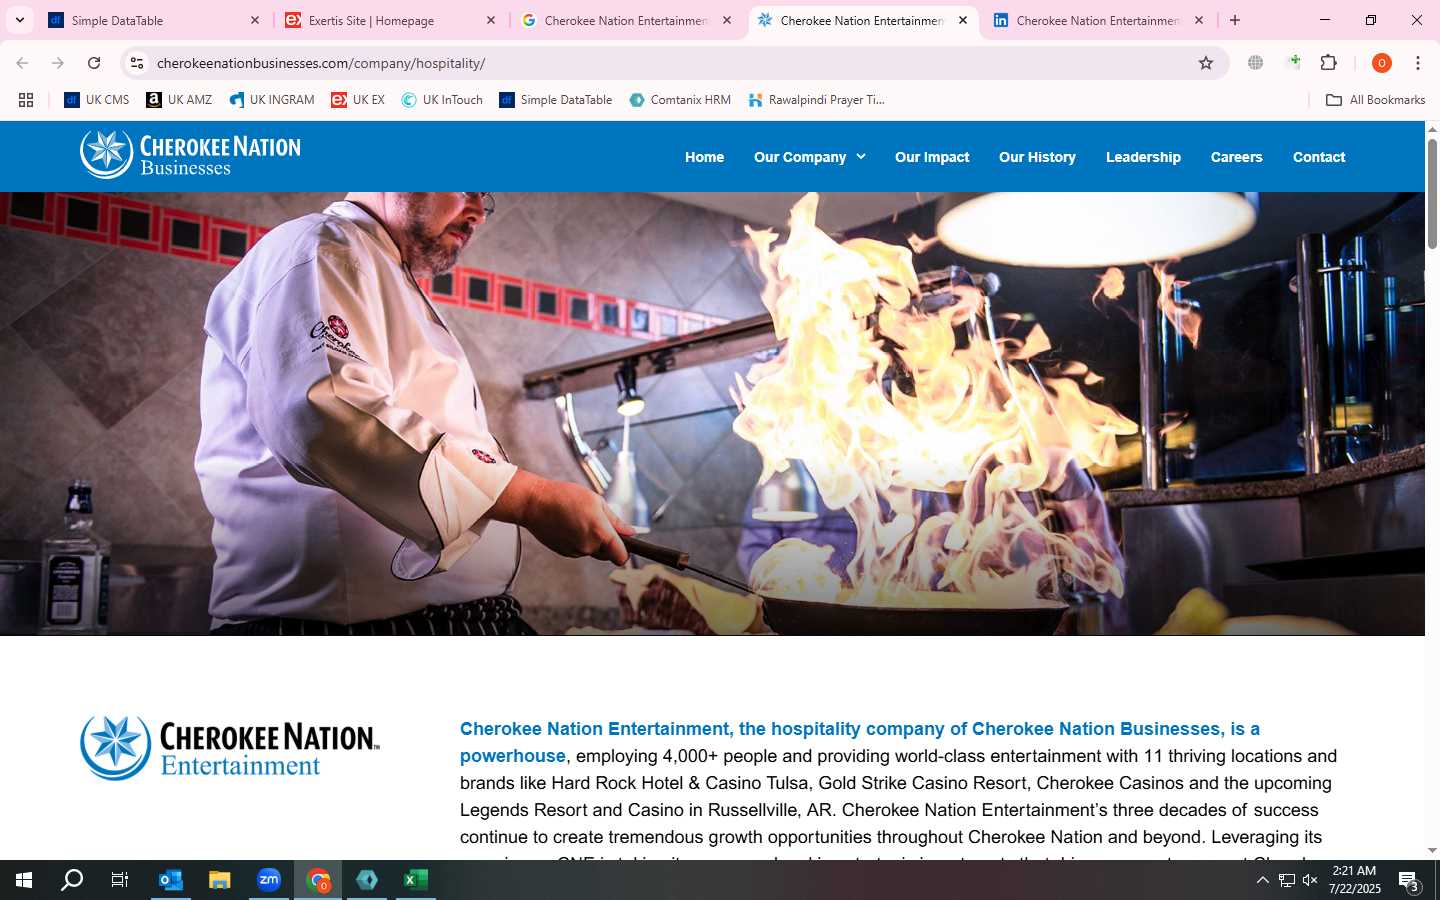Image resolution: width=1440 pixels, height=900 pixels.
Task: Open the UK CMS bookmark
Action: (97, 100)
